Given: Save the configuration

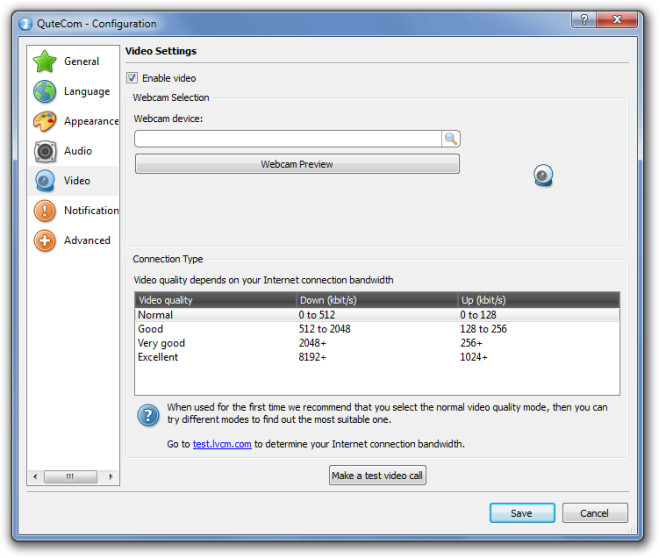Looking at the screenshot, I should coord(522,513).
